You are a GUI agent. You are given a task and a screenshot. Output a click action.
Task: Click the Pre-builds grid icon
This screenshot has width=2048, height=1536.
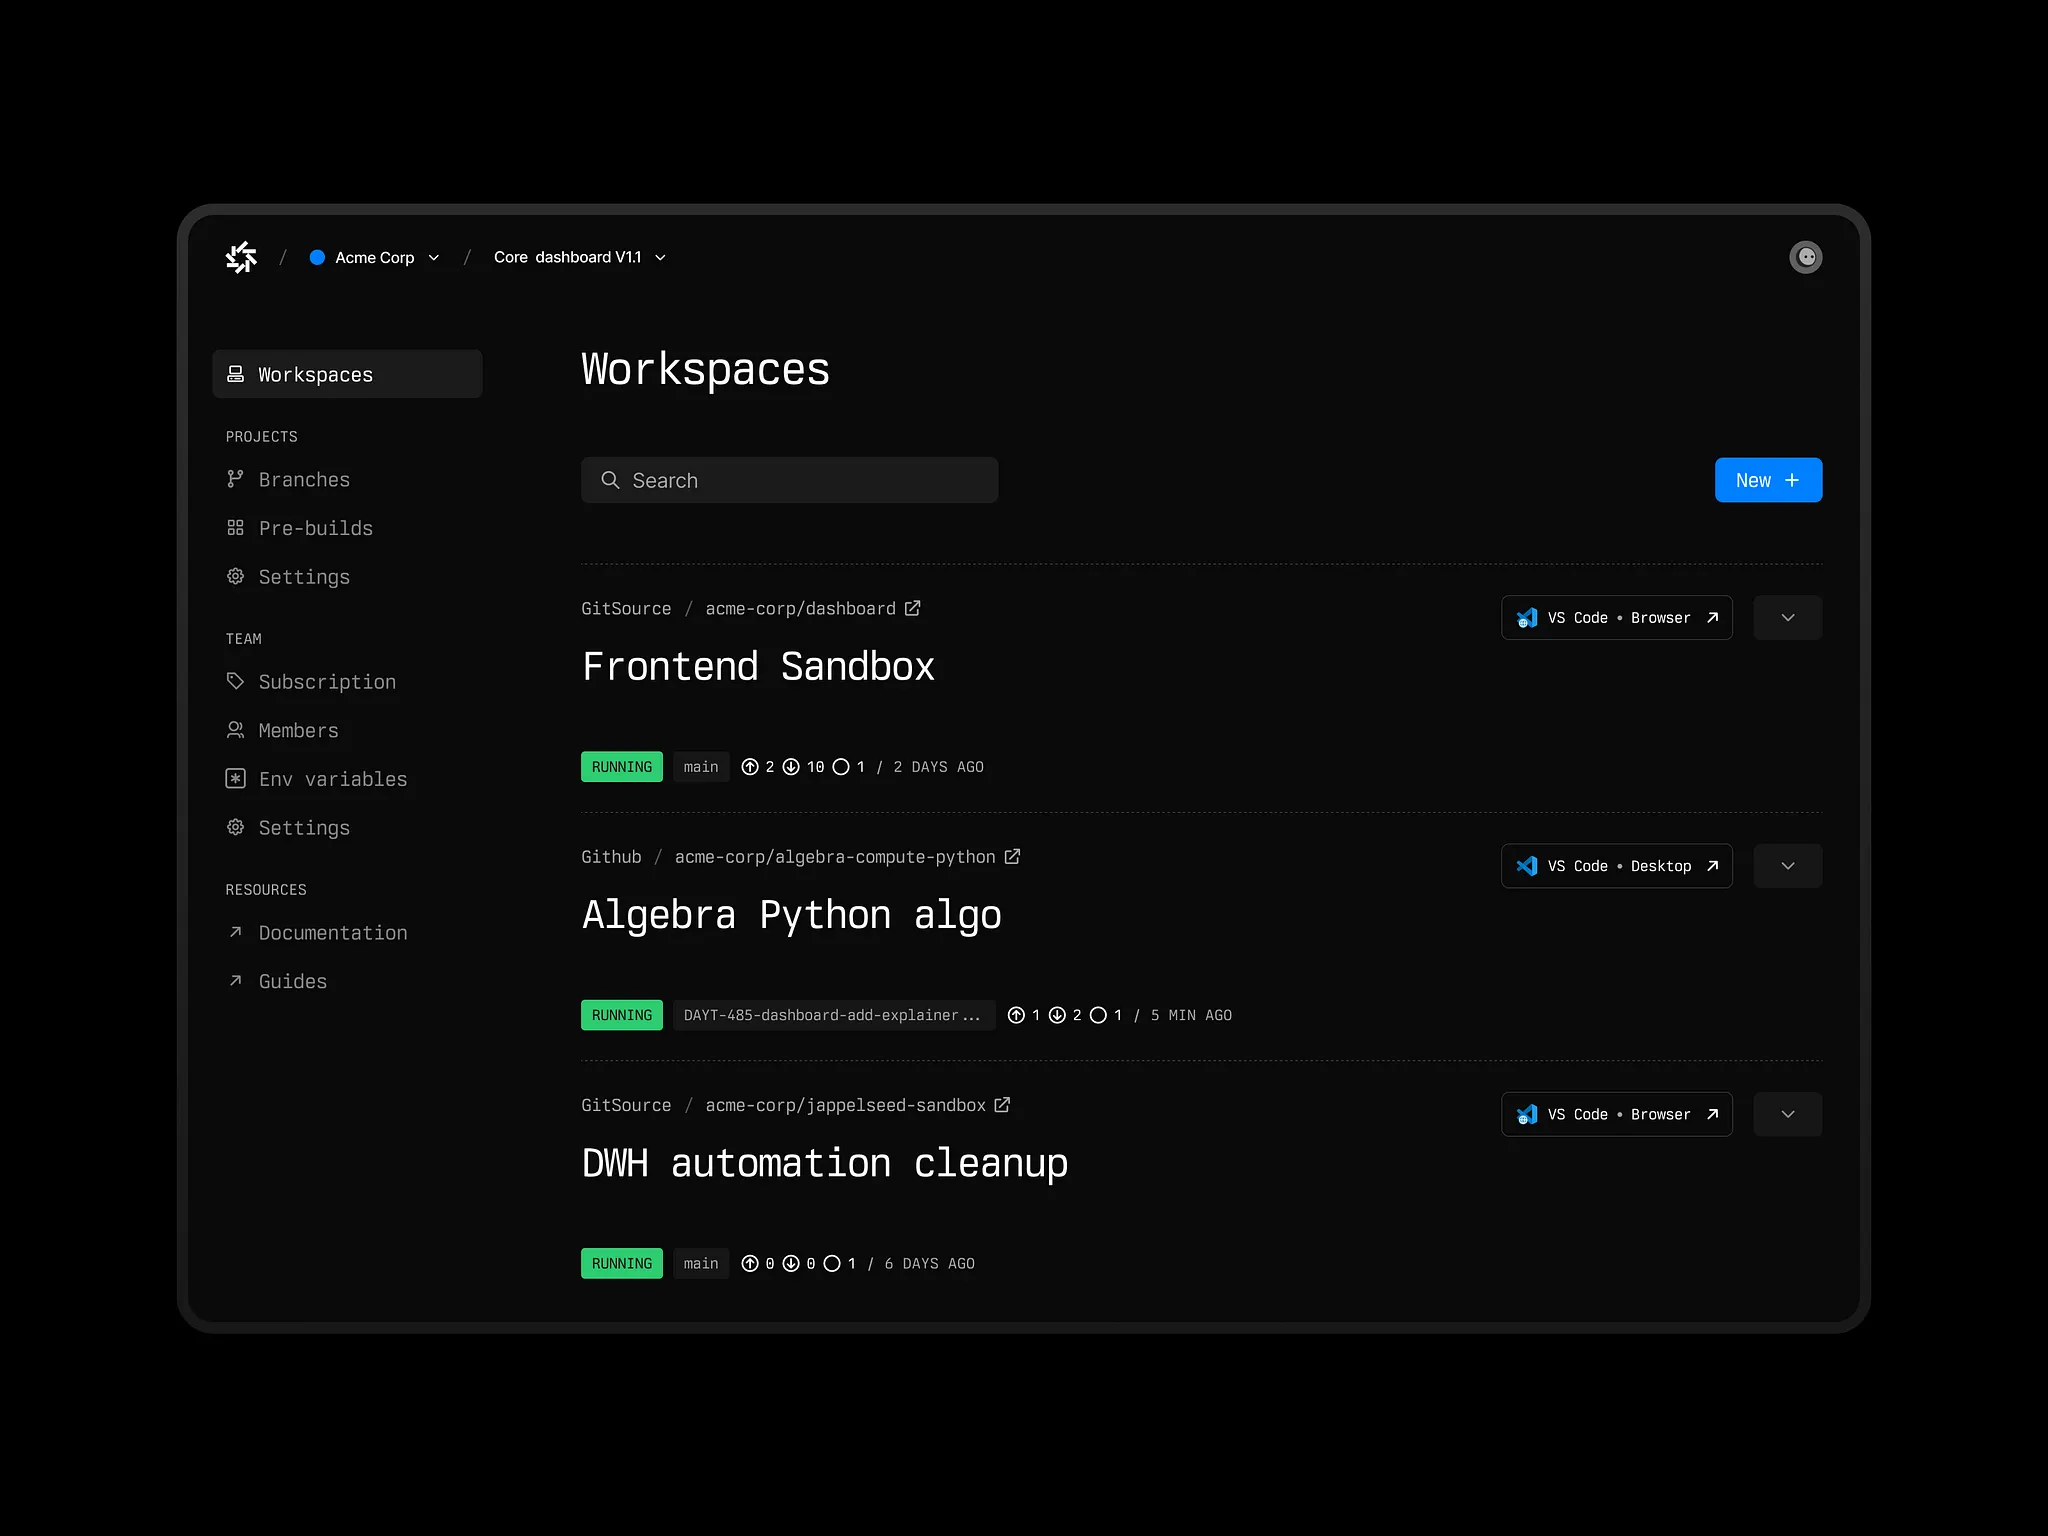point(235,527)
